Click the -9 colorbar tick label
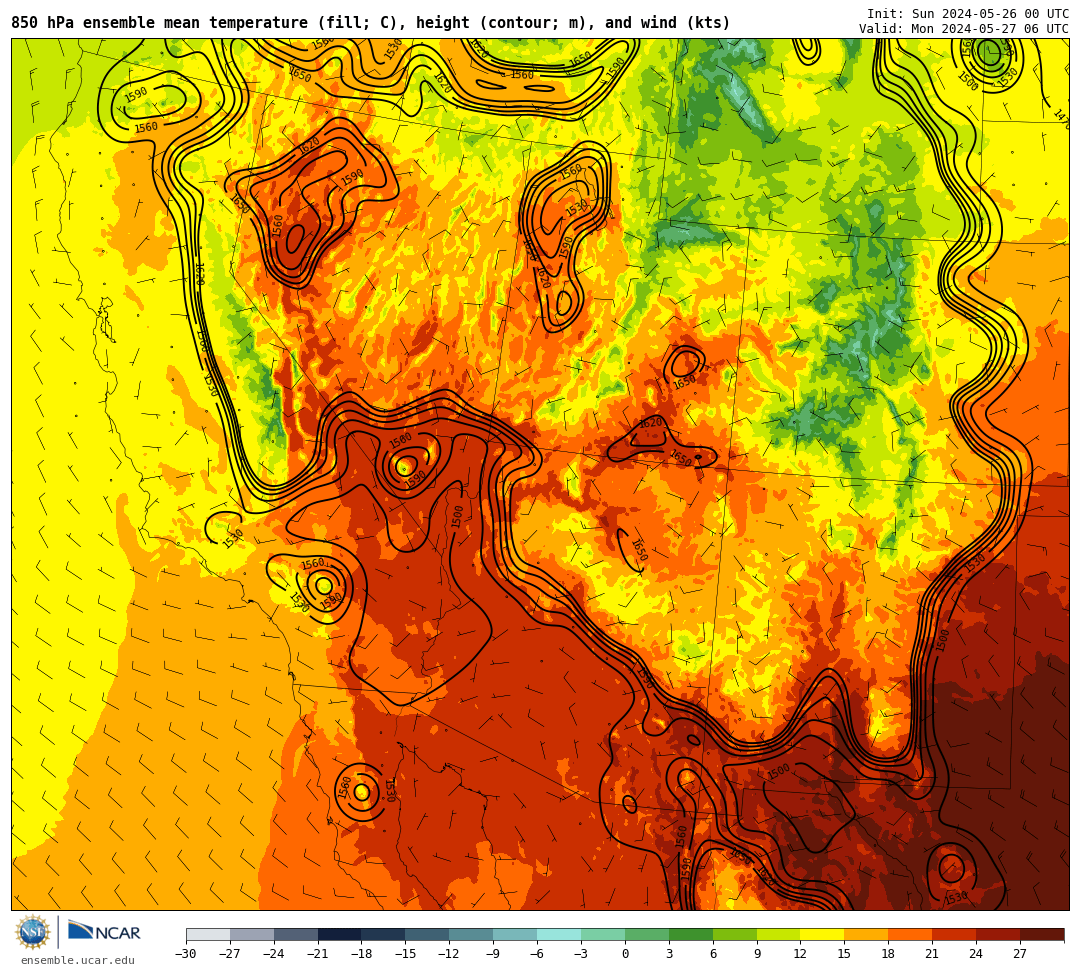The image size is (1080, 973). [x=493, y=954]
